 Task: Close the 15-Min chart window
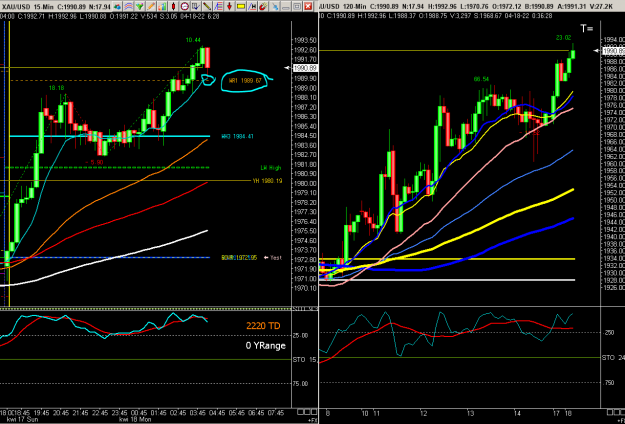click(308, 6)
